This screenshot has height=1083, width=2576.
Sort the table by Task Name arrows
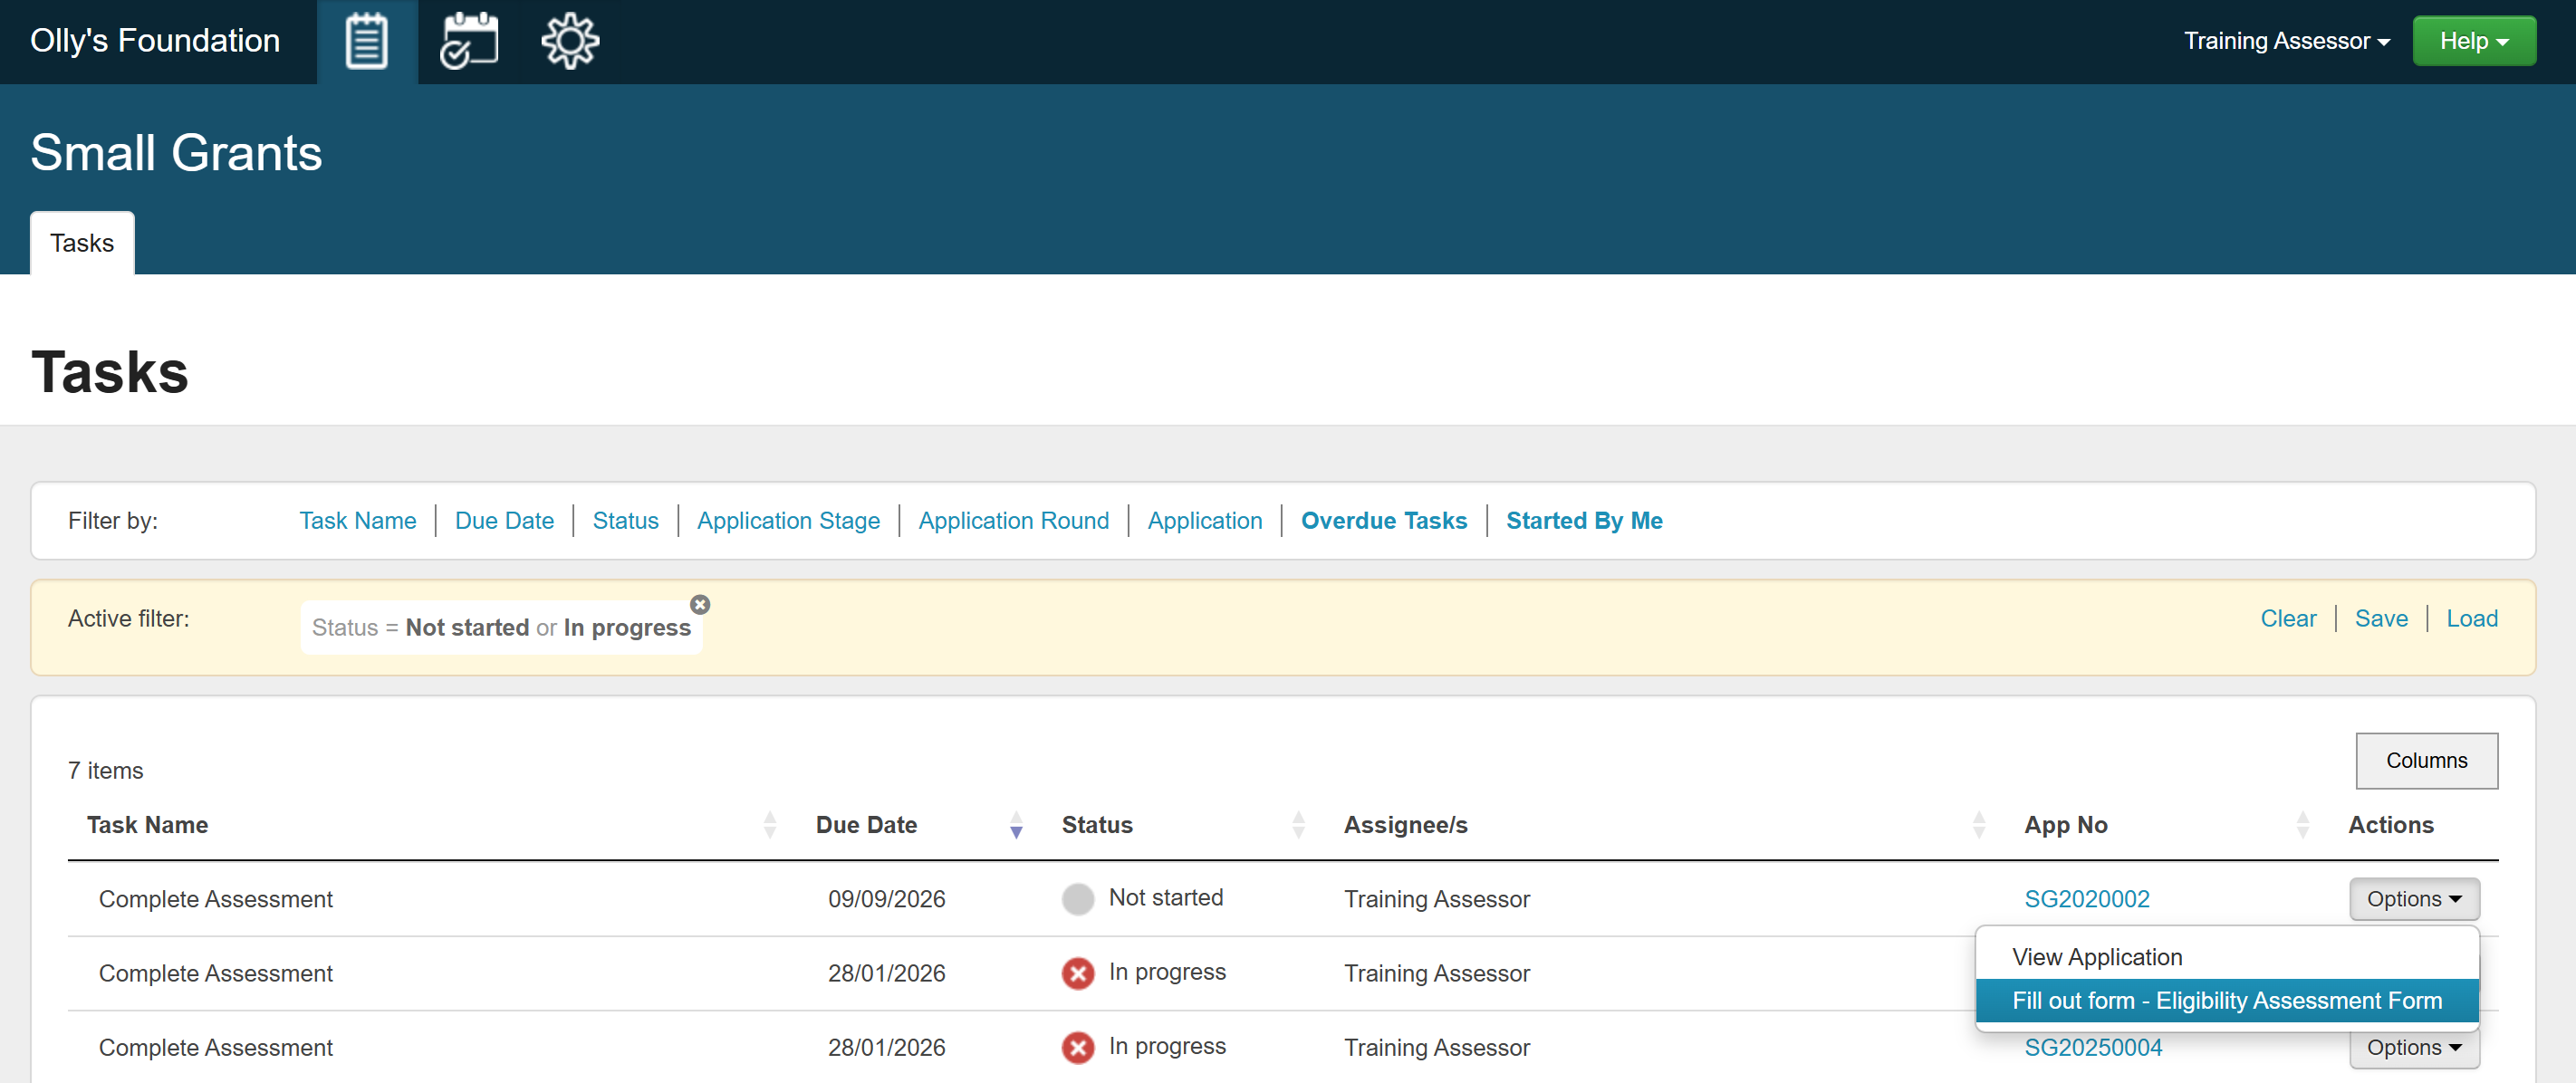click(x=770, y=825)
